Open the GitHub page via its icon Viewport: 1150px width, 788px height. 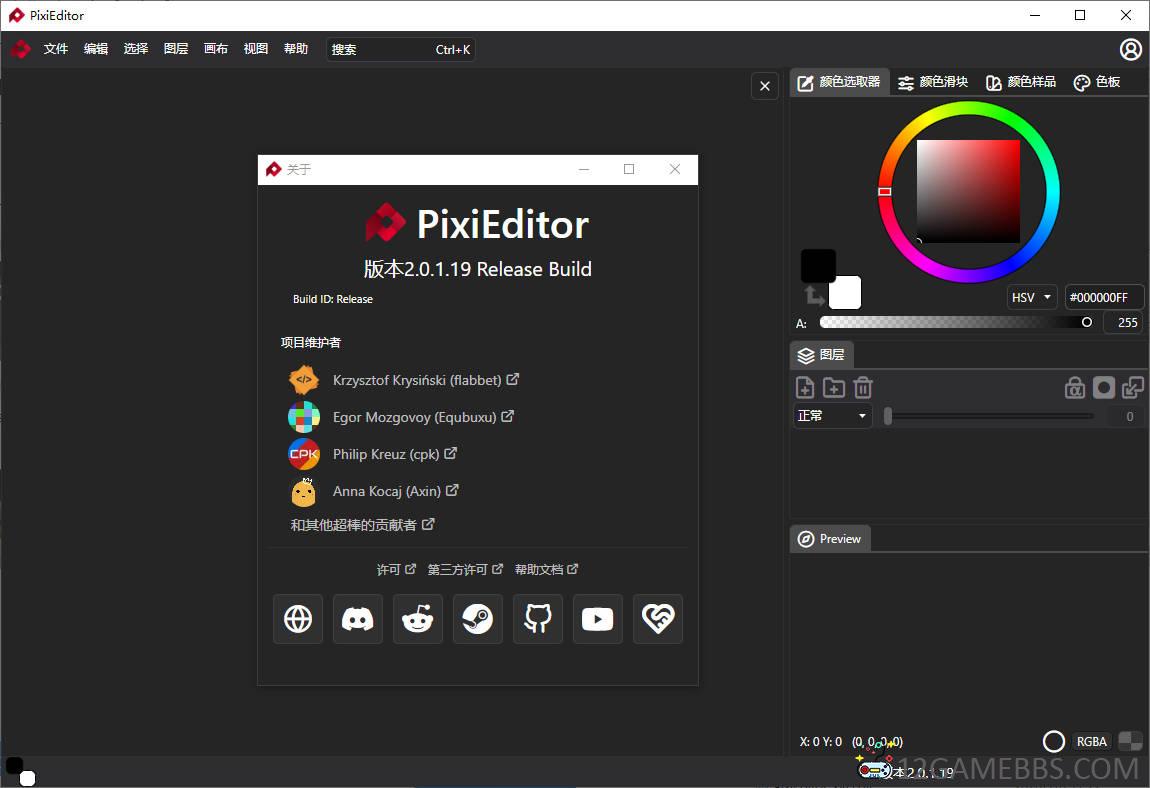click(x=537, y=619)
